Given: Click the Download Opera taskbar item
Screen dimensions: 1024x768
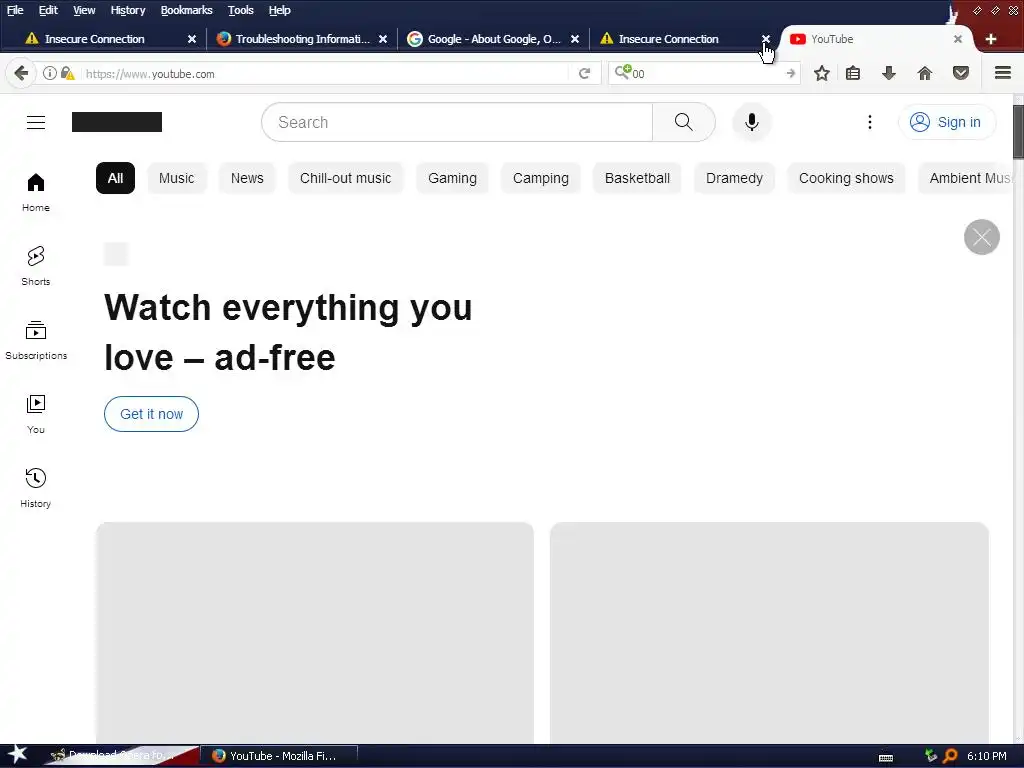Looking at the screenshot, I should tap(121, 756).
